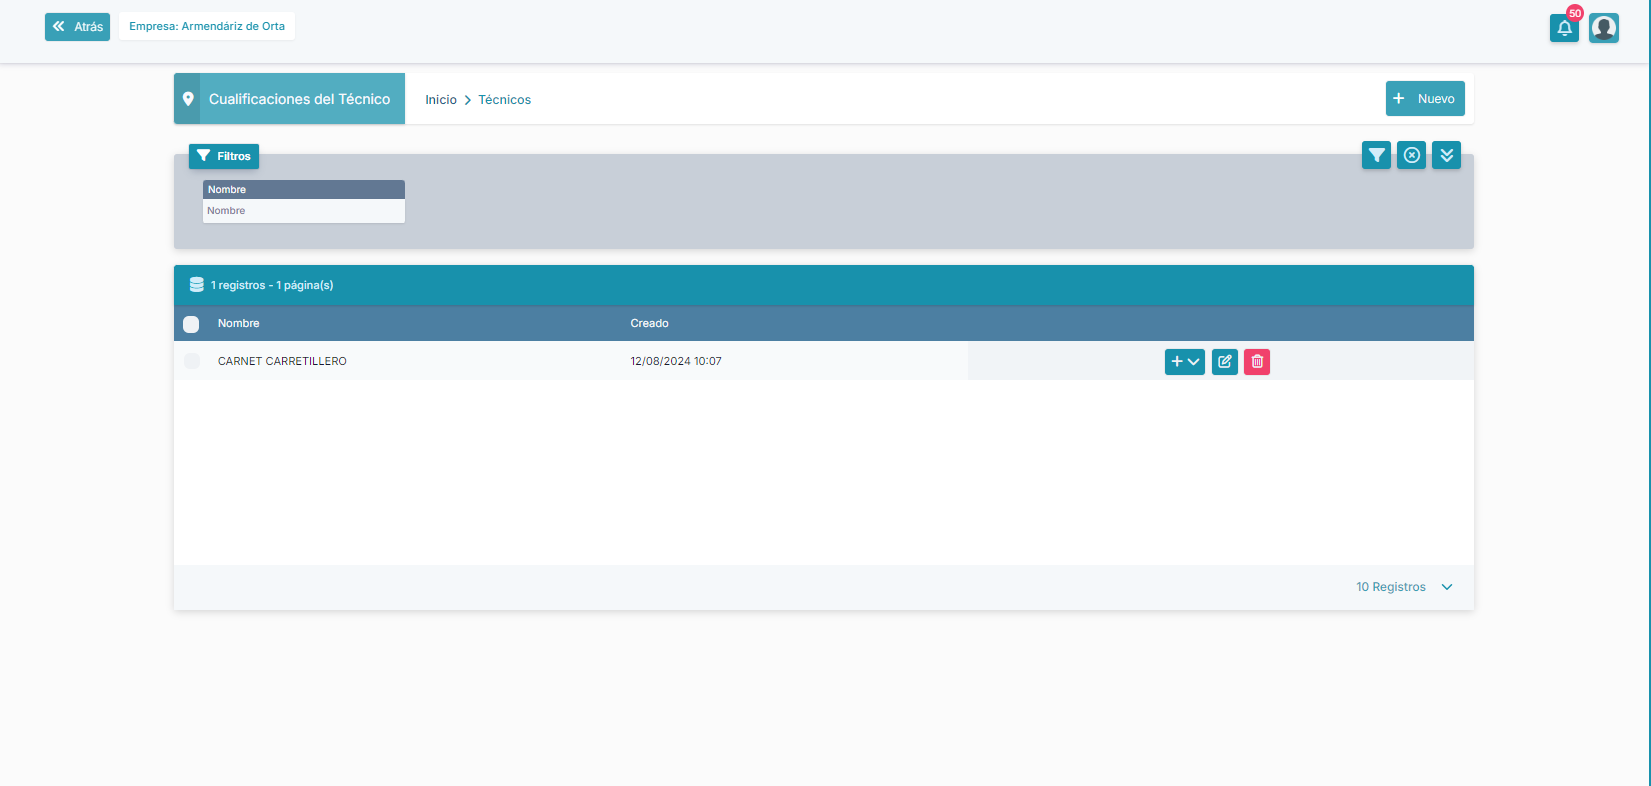Select the CARNET CARRETILLERO row checkbox

192,361
